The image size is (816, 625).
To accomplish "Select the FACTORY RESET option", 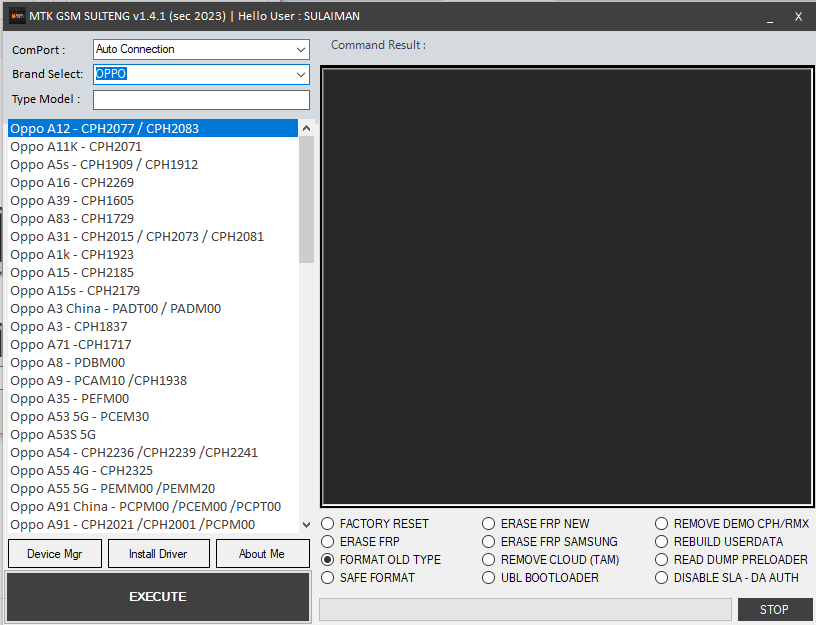I will click(x=328, y=523).
